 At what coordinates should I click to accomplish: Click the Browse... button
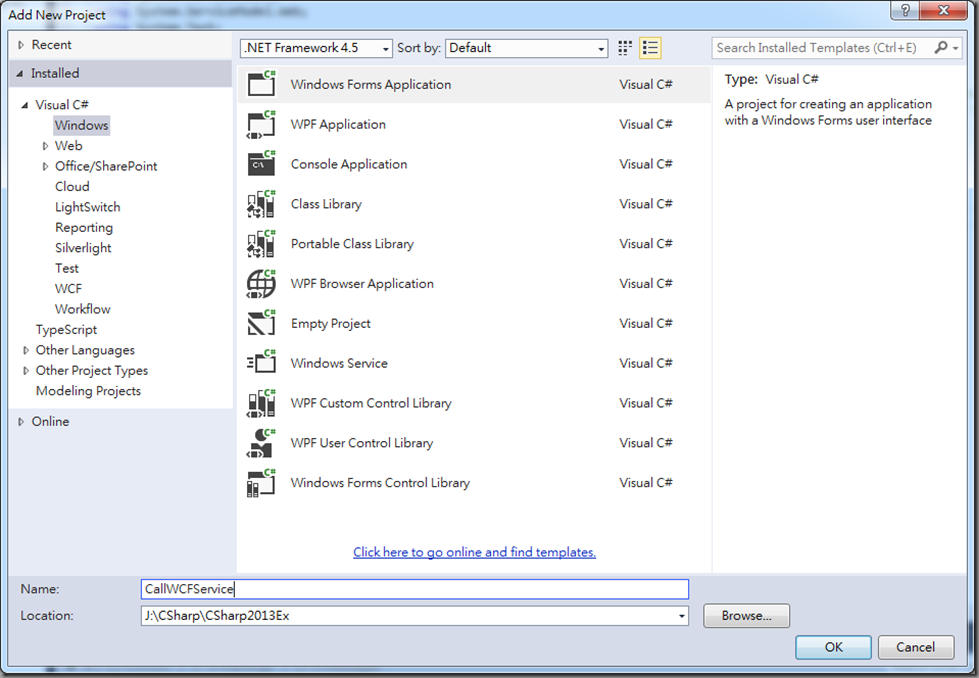point(746,616)
